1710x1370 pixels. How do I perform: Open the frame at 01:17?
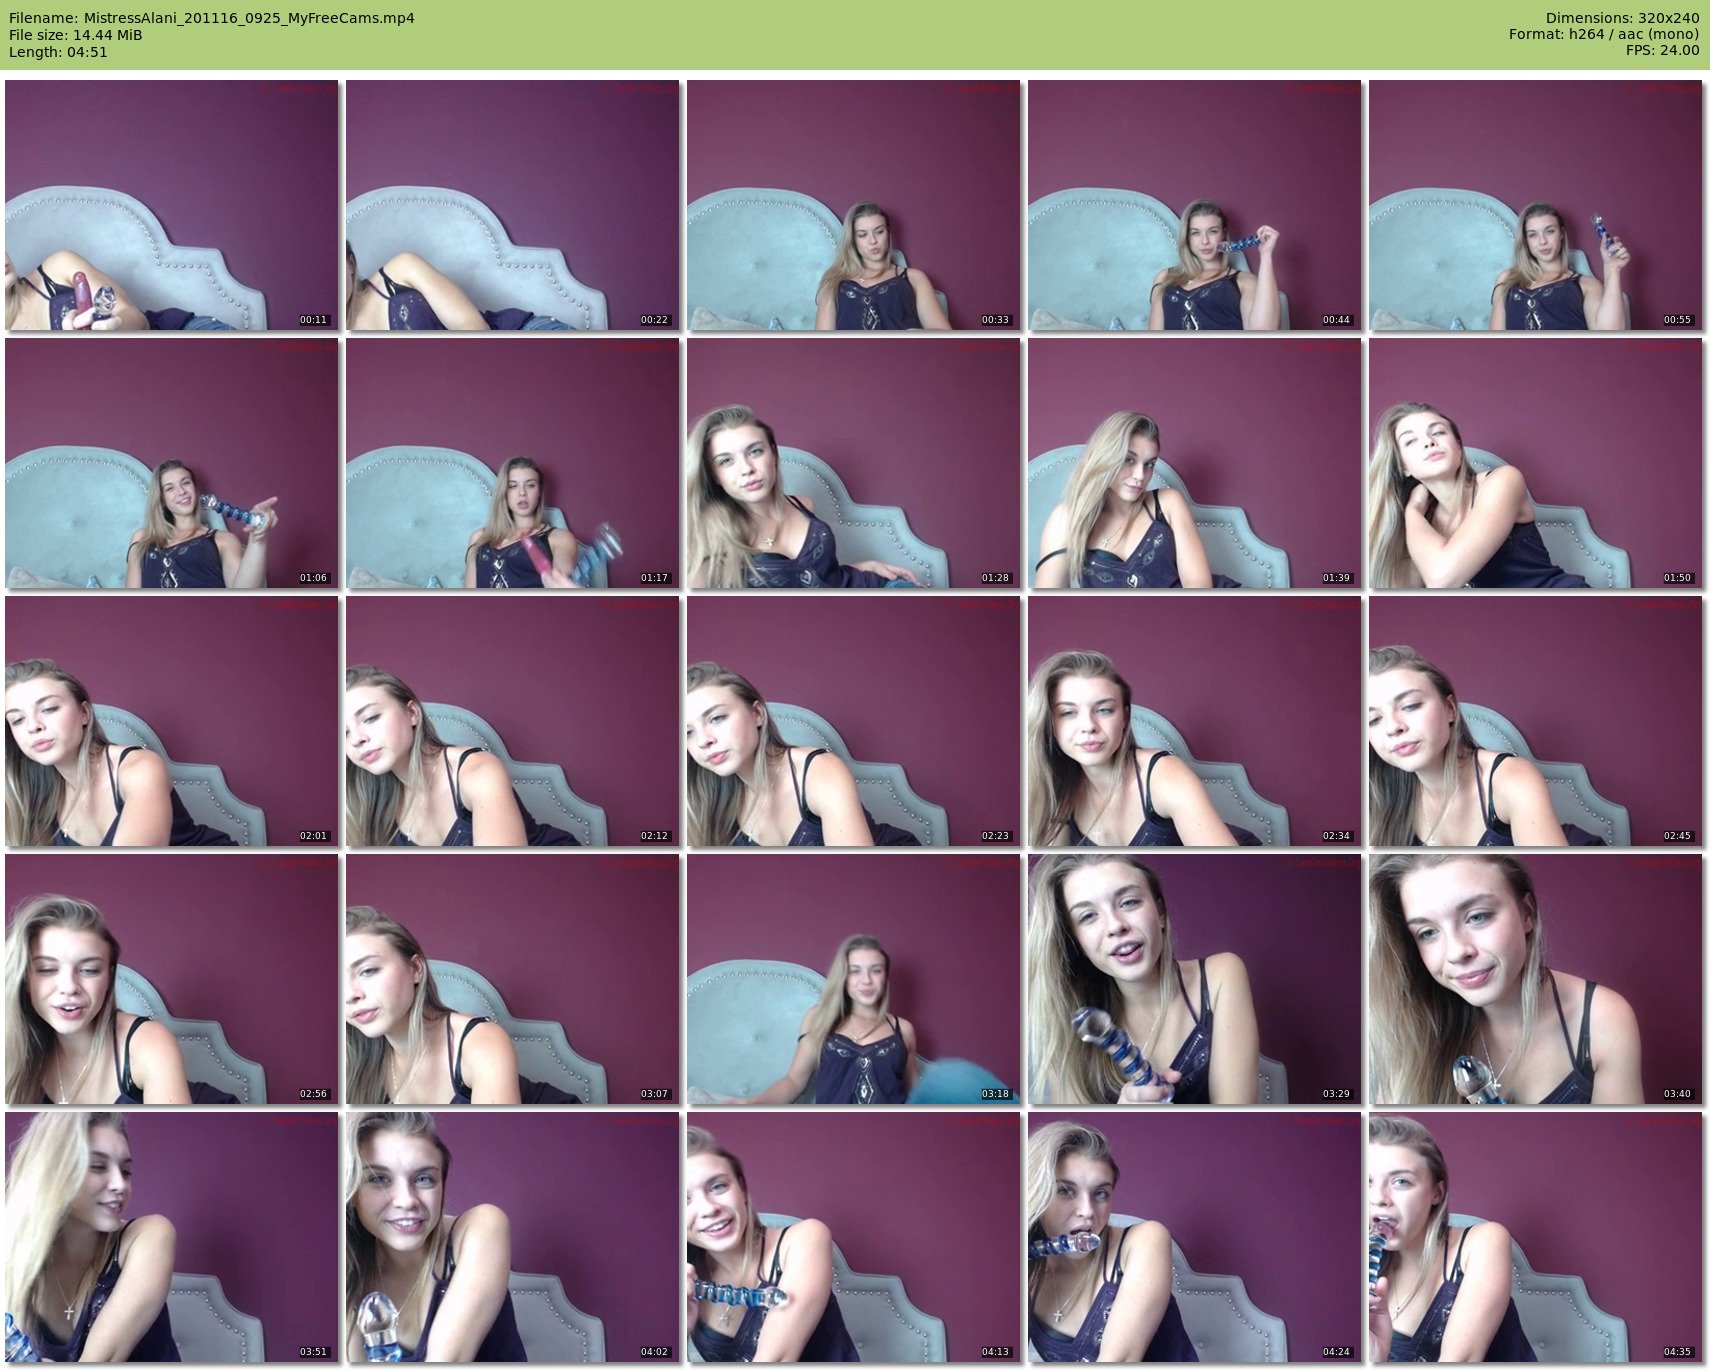coord(513,463)
